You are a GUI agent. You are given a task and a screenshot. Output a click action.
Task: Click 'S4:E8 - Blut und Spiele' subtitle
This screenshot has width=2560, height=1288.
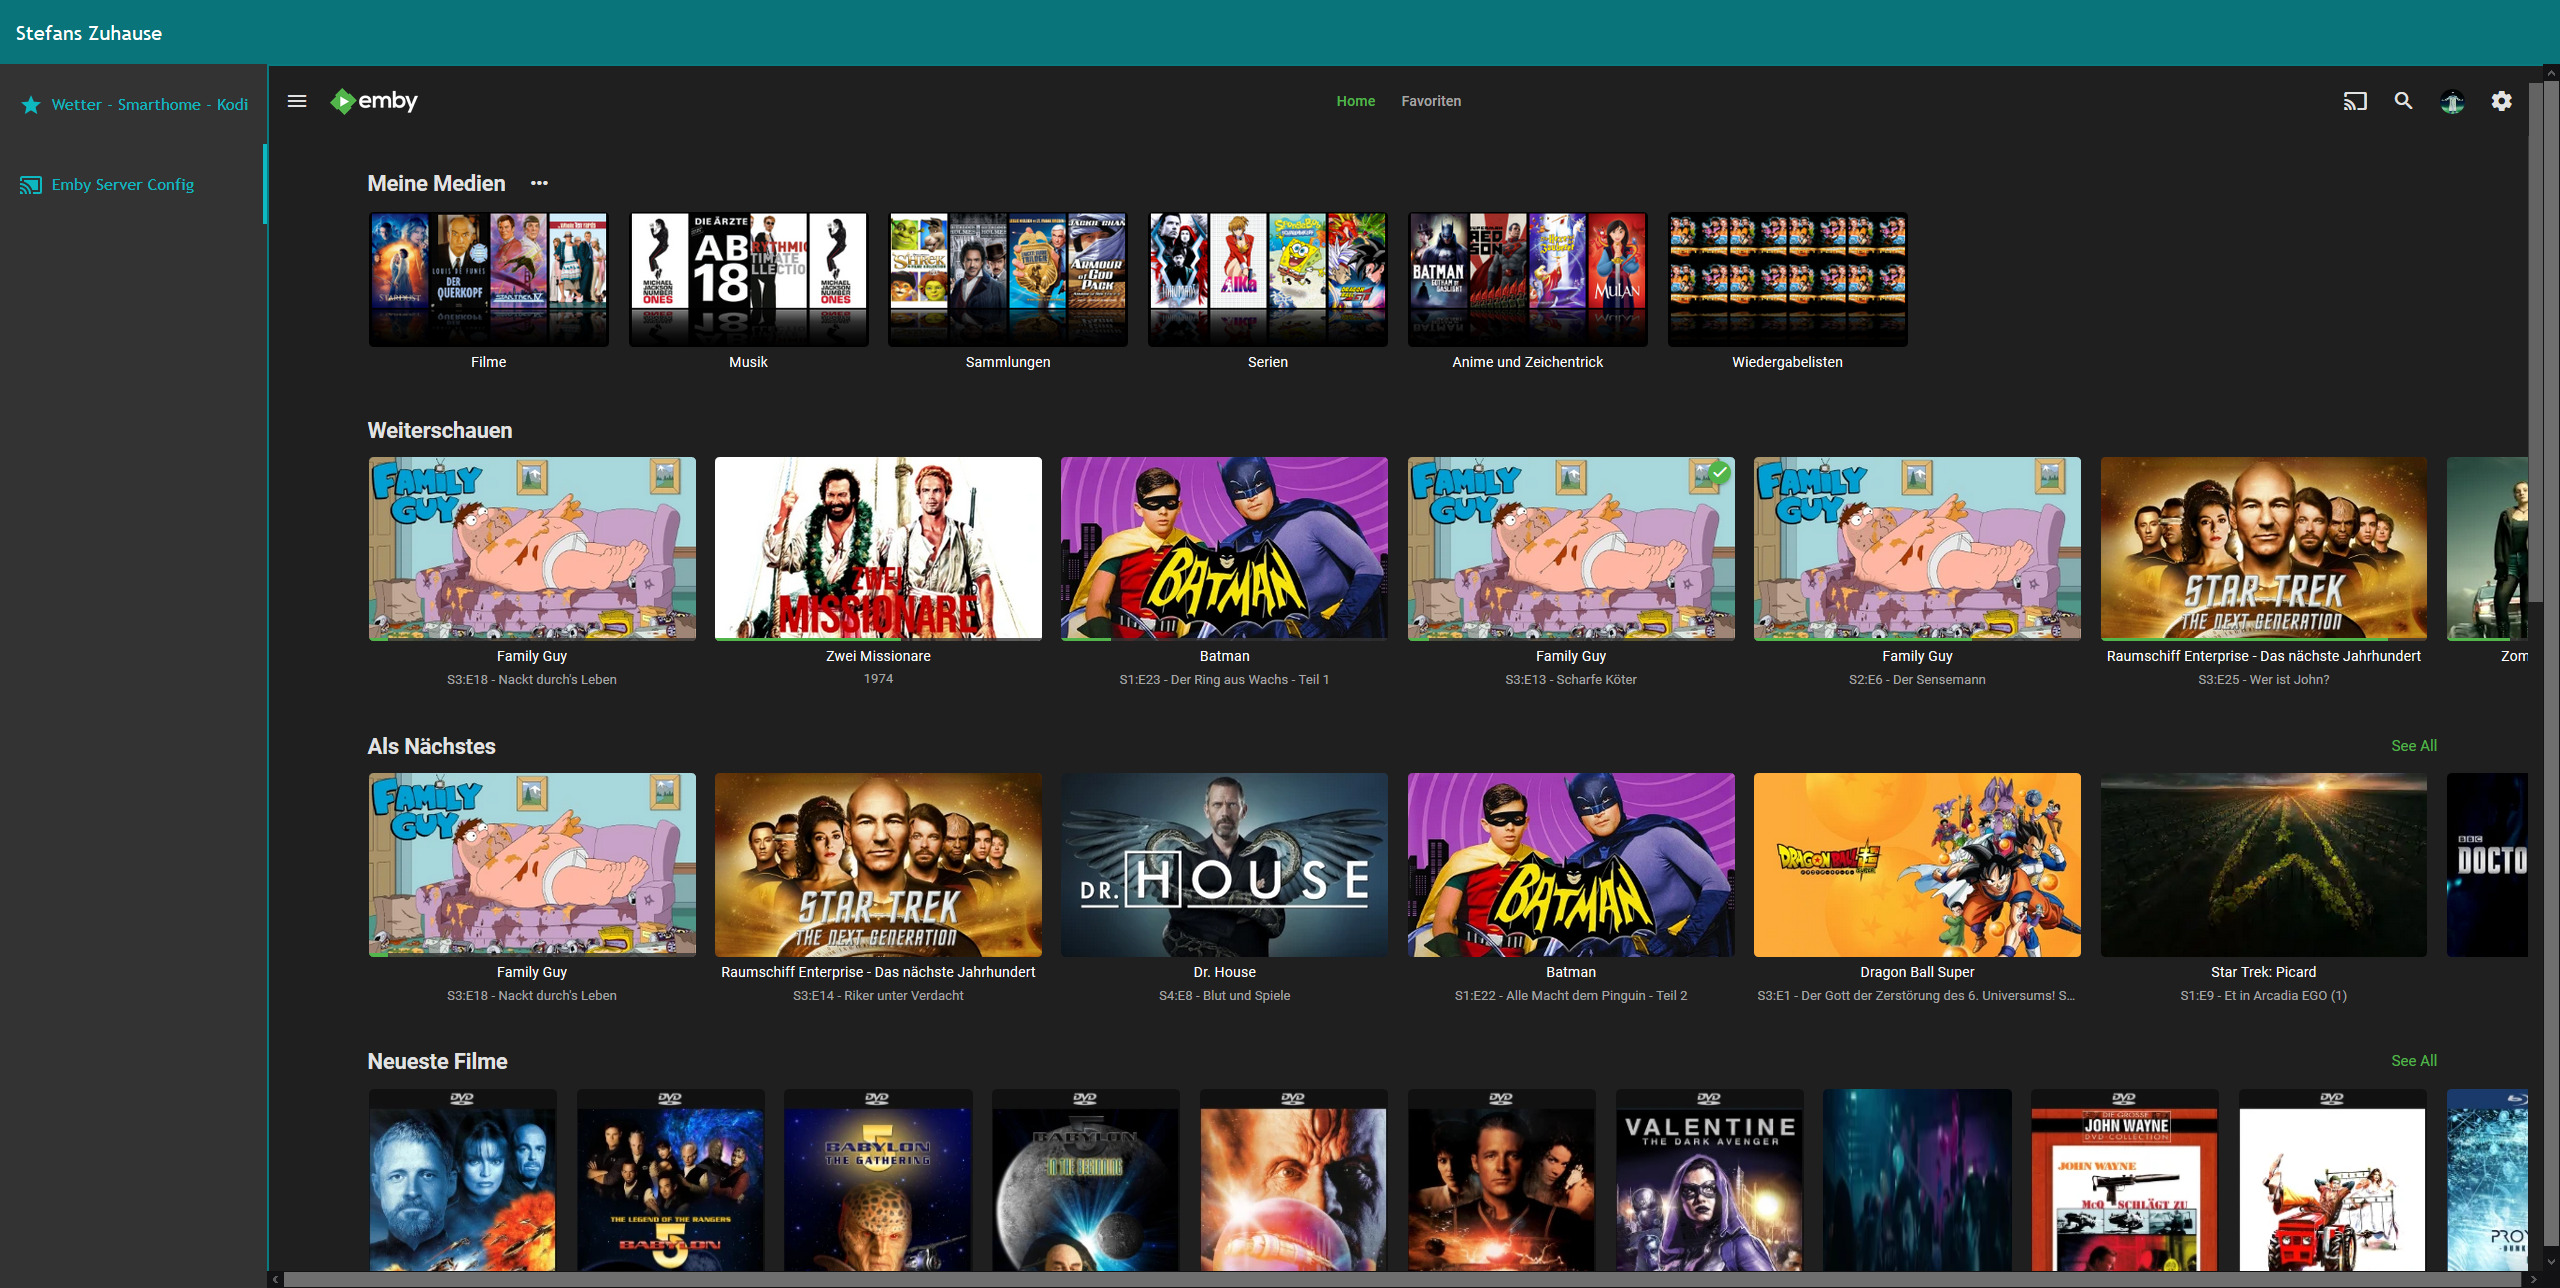tap(1224, 996)
